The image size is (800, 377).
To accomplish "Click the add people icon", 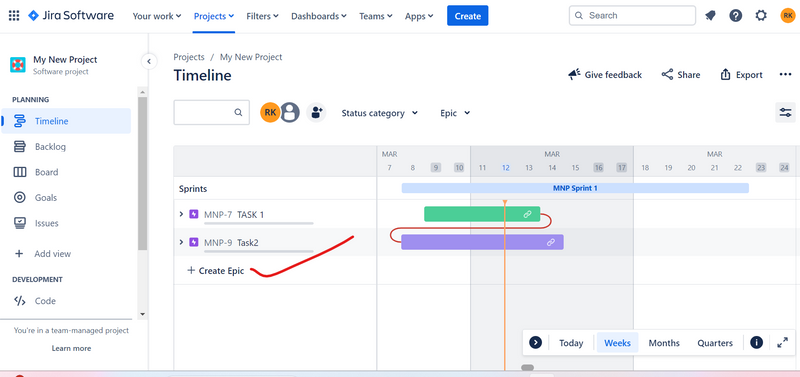I will click(316, 113).
